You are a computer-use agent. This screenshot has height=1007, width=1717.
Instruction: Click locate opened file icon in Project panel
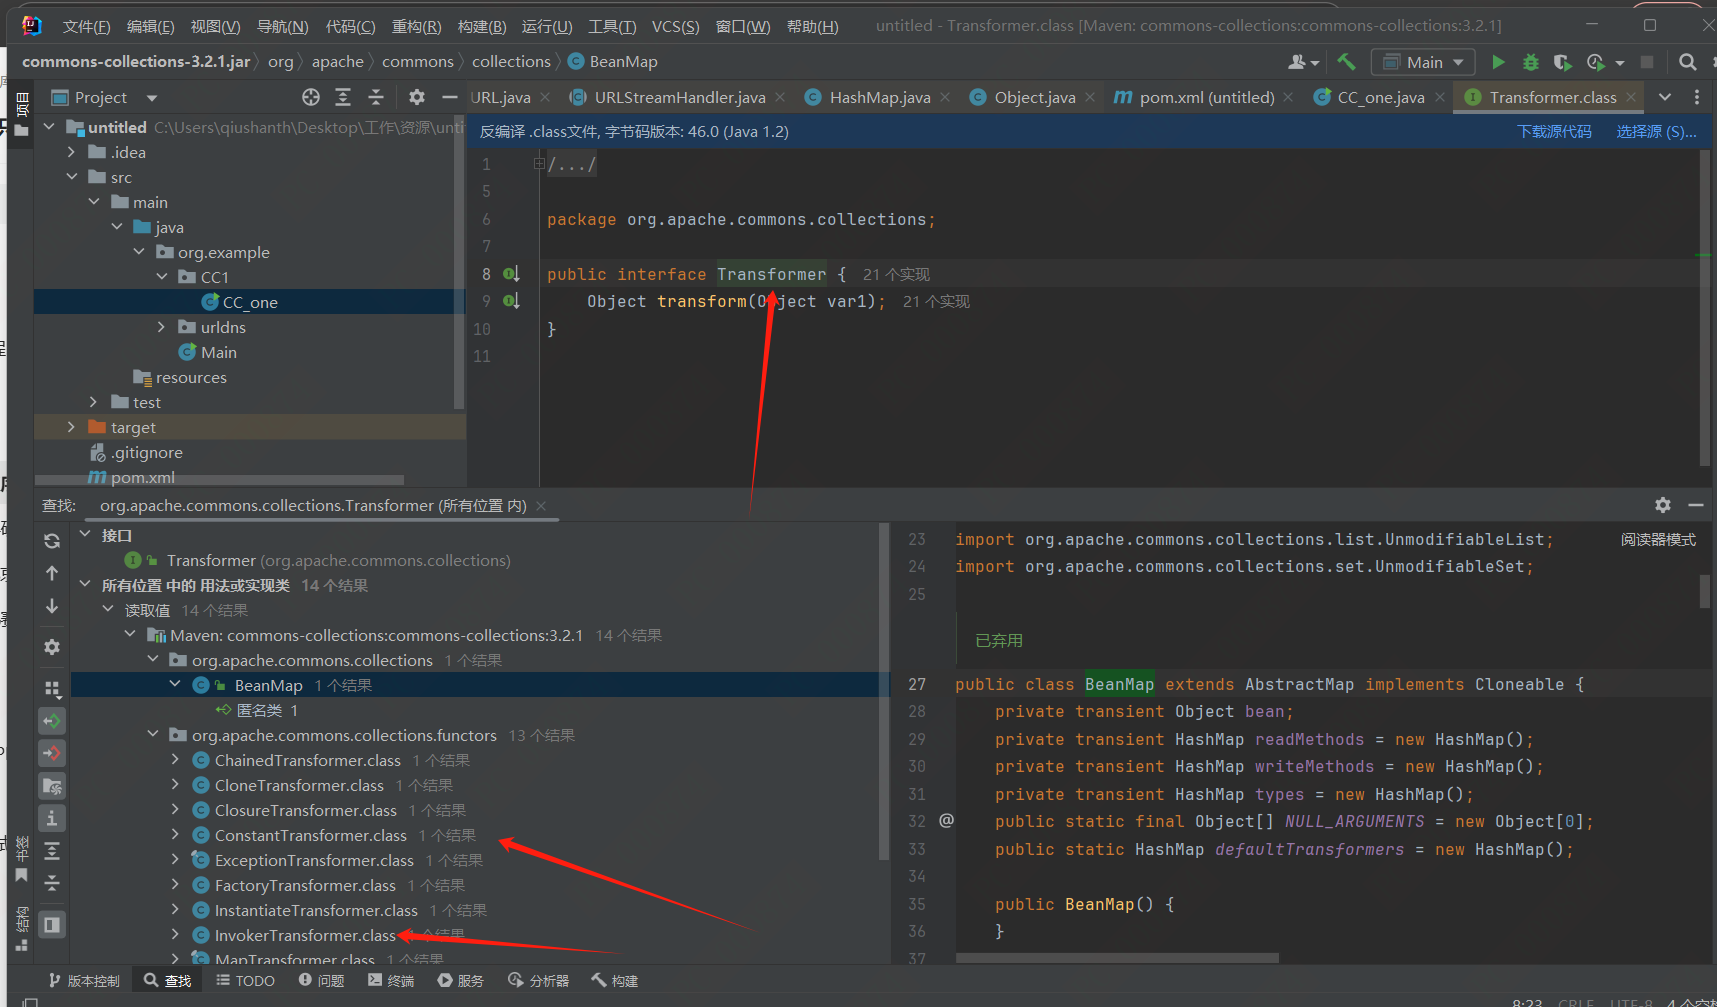(x=311, y=97)
